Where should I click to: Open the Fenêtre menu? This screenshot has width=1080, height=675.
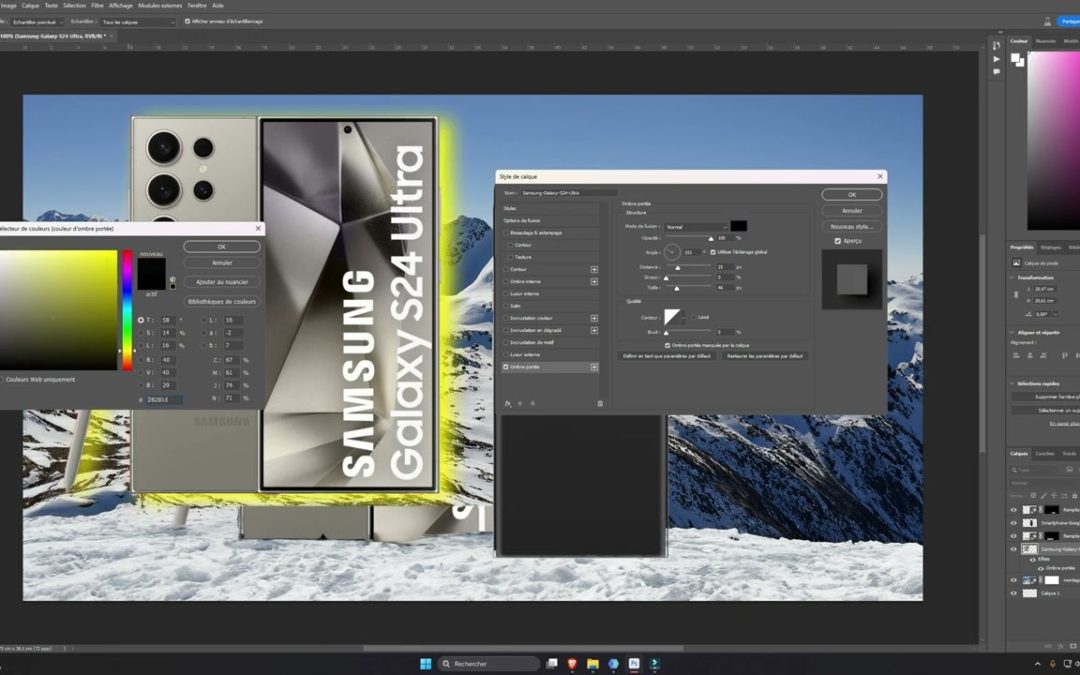point(197,6)
